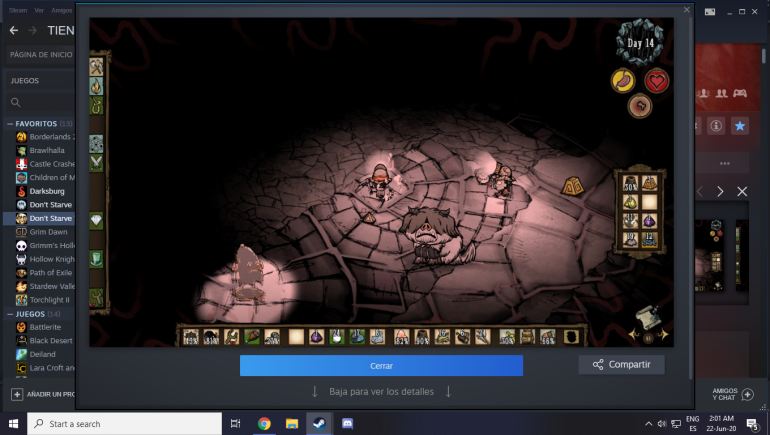Click the screenshot viewer's vertical scrollbar

click(691, 196)
